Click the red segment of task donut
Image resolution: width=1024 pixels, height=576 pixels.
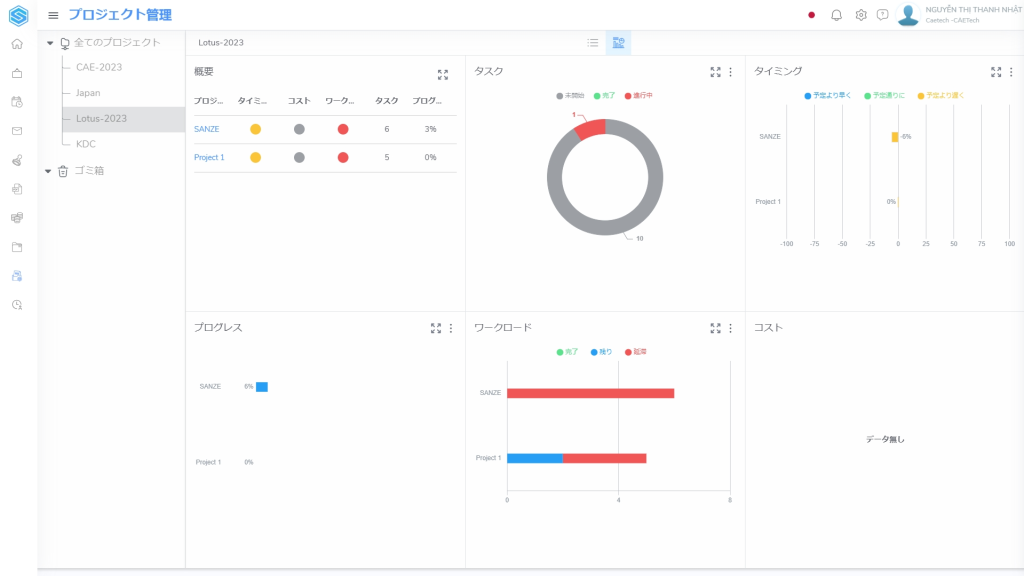click(590, 129)
